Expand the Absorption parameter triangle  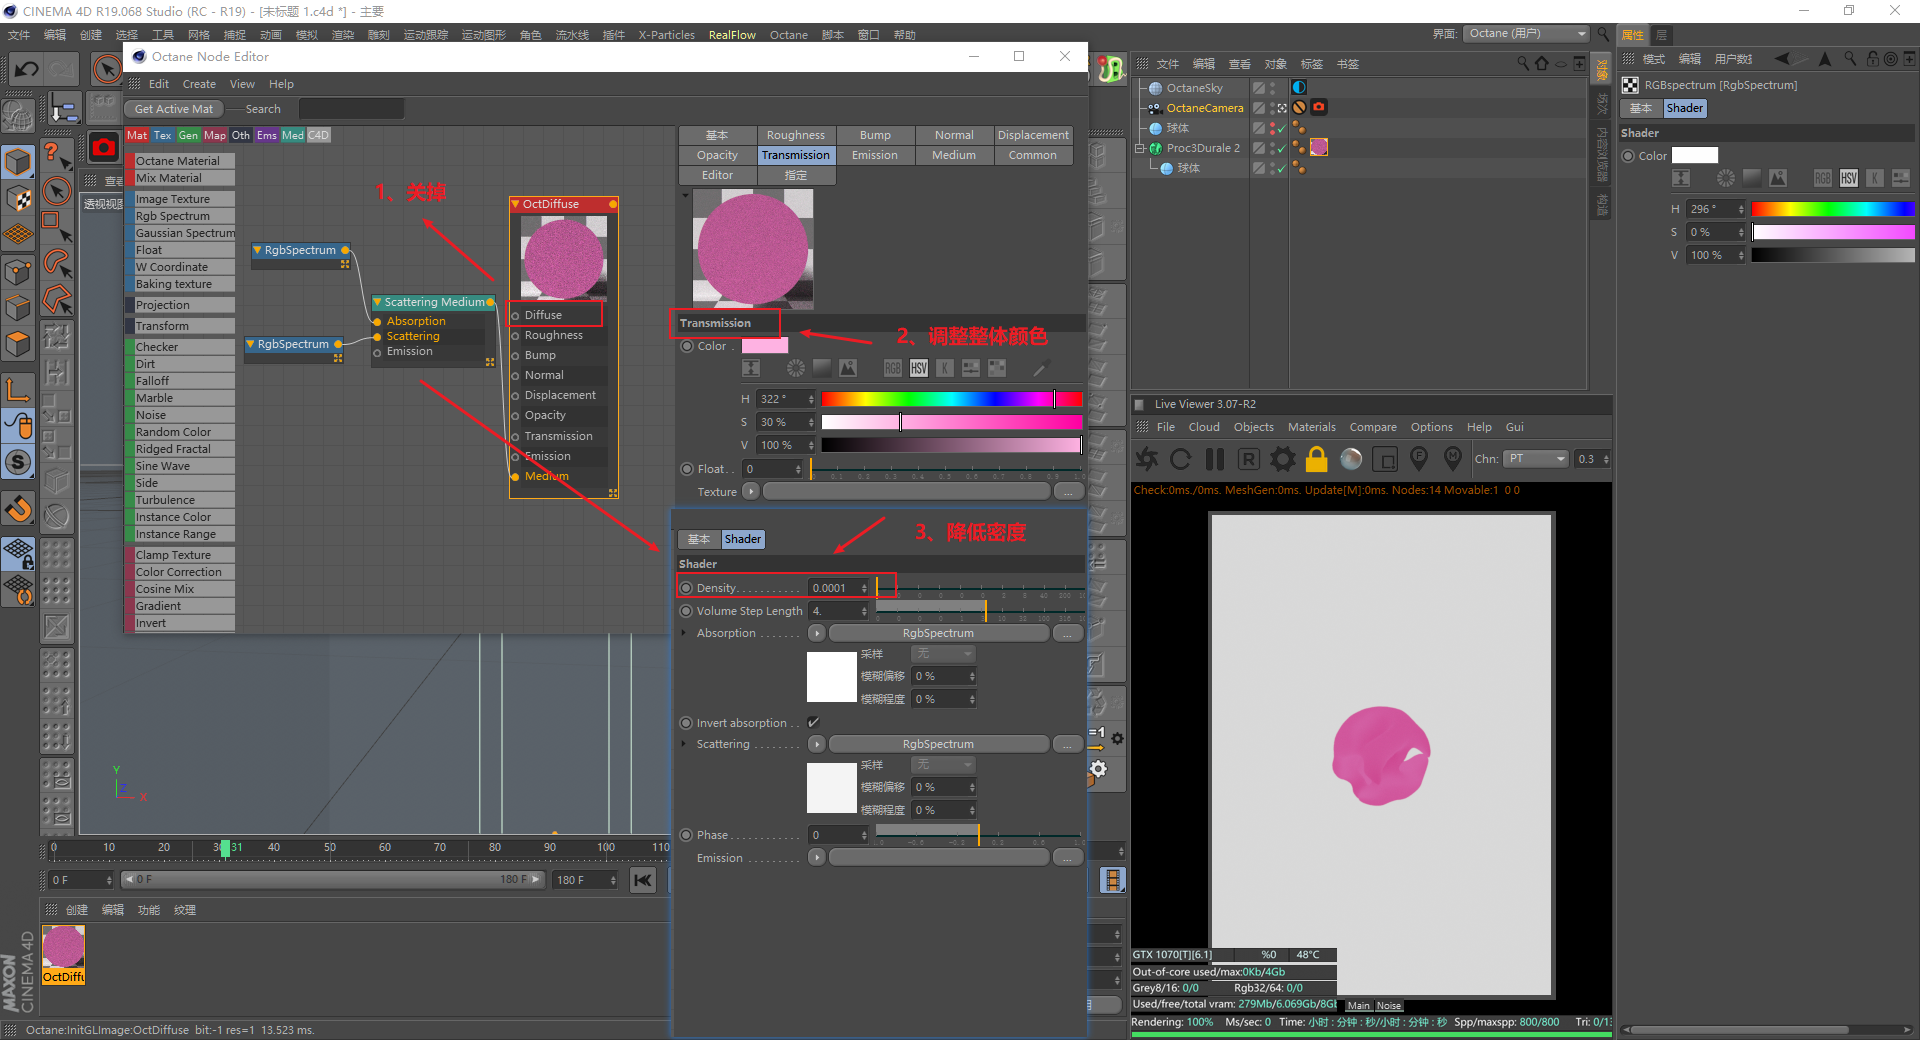684,633
